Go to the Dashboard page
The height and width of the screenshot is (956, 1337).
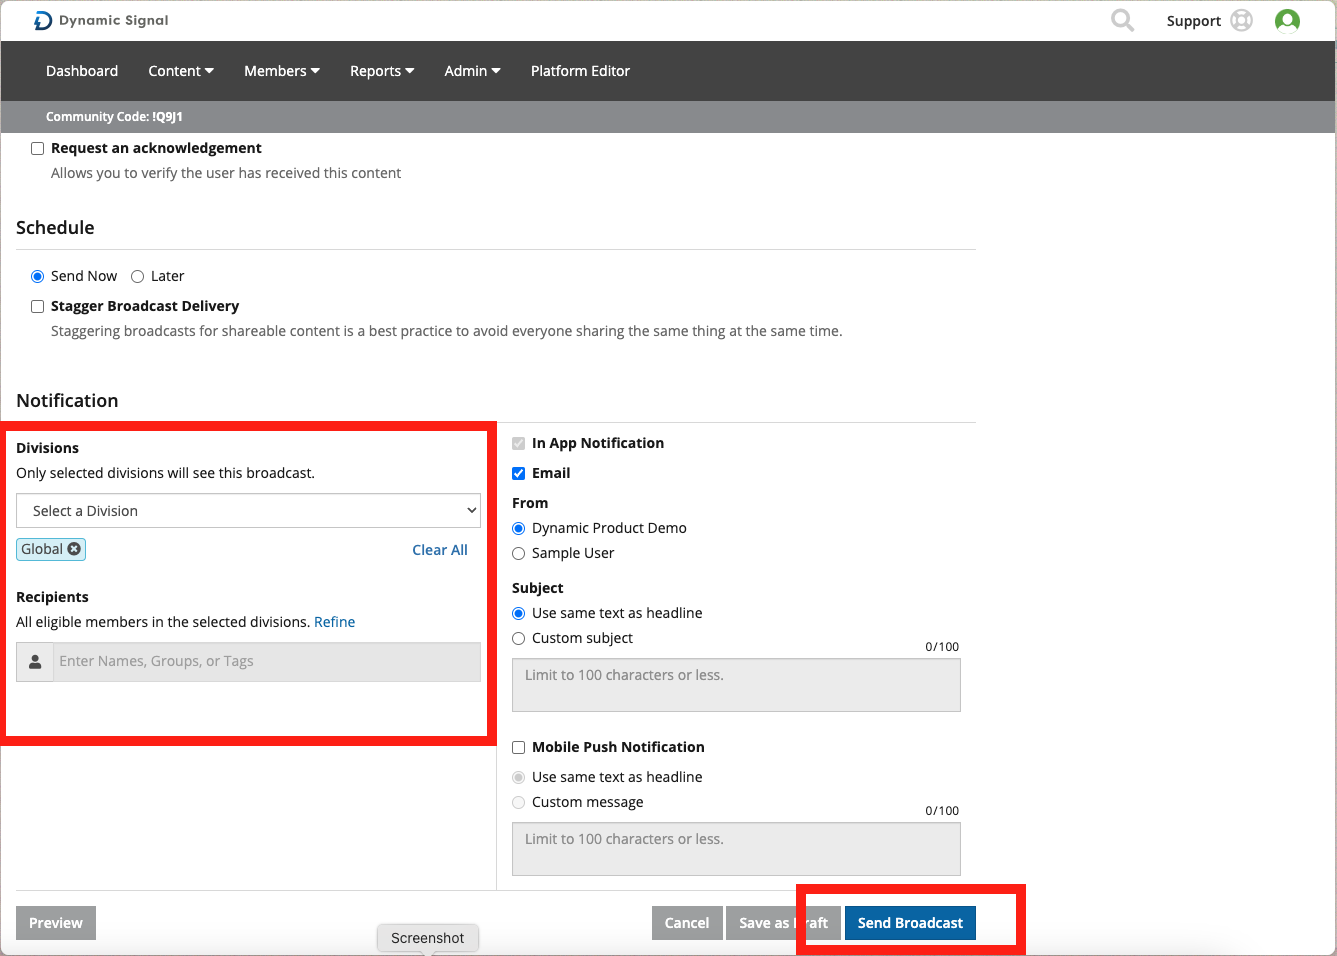[82, 71]
